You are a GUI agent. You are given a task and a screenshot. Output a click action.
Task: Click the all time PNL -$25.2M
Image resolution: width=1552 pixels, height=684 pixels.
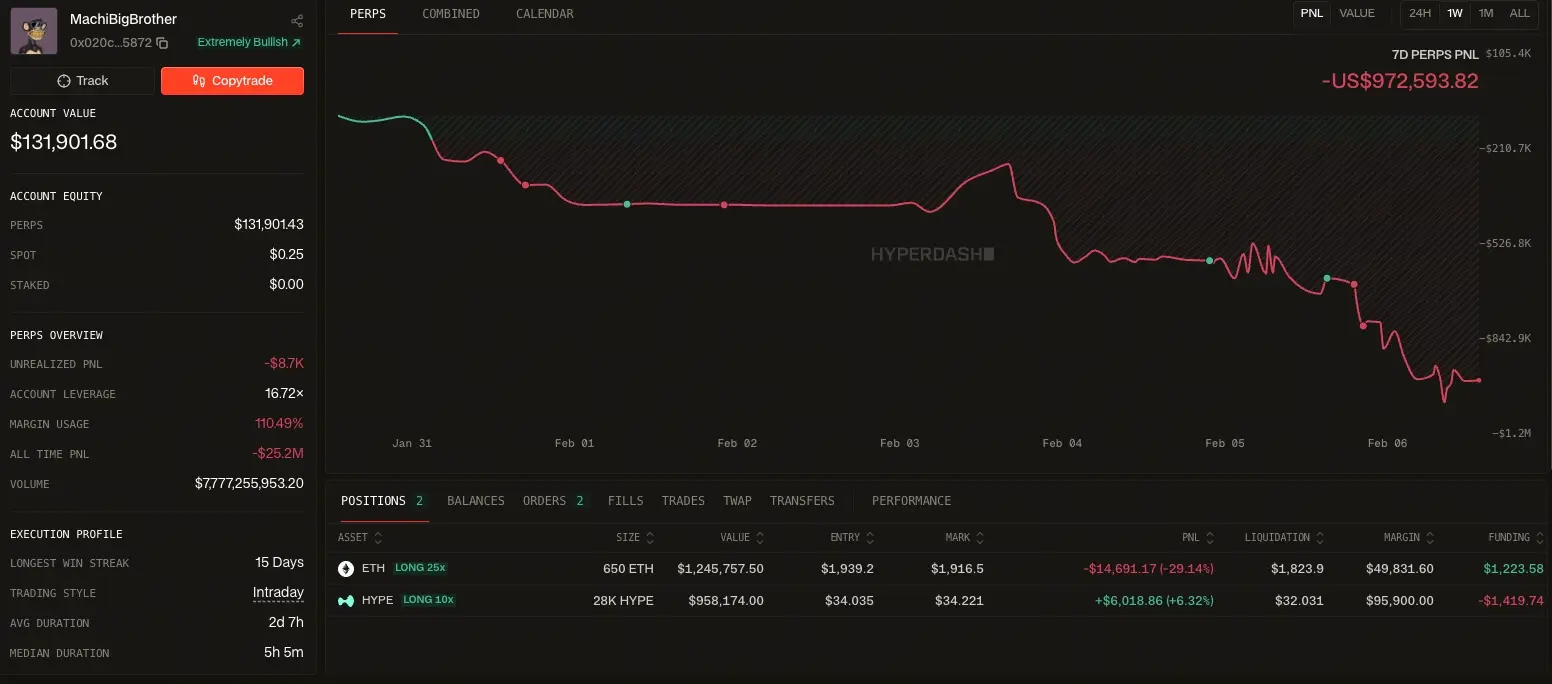(x=278, y=454)
